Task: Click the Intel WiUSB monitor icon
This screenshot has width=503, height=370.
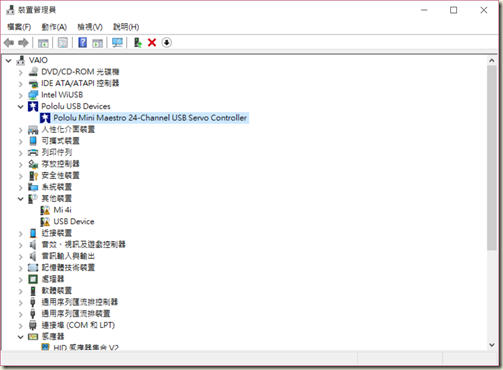Action: [x=33, y=95]
